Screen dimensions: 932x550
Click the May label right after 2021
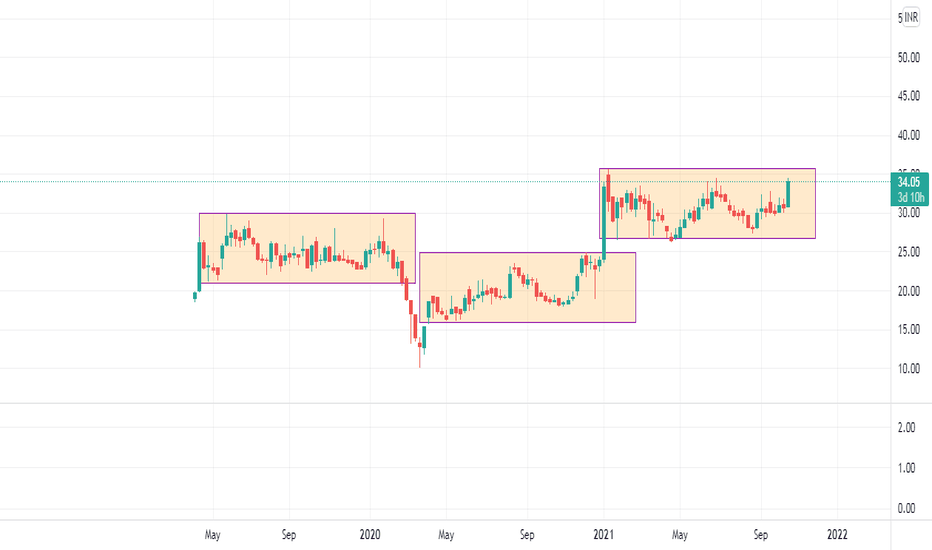[680, 535]
